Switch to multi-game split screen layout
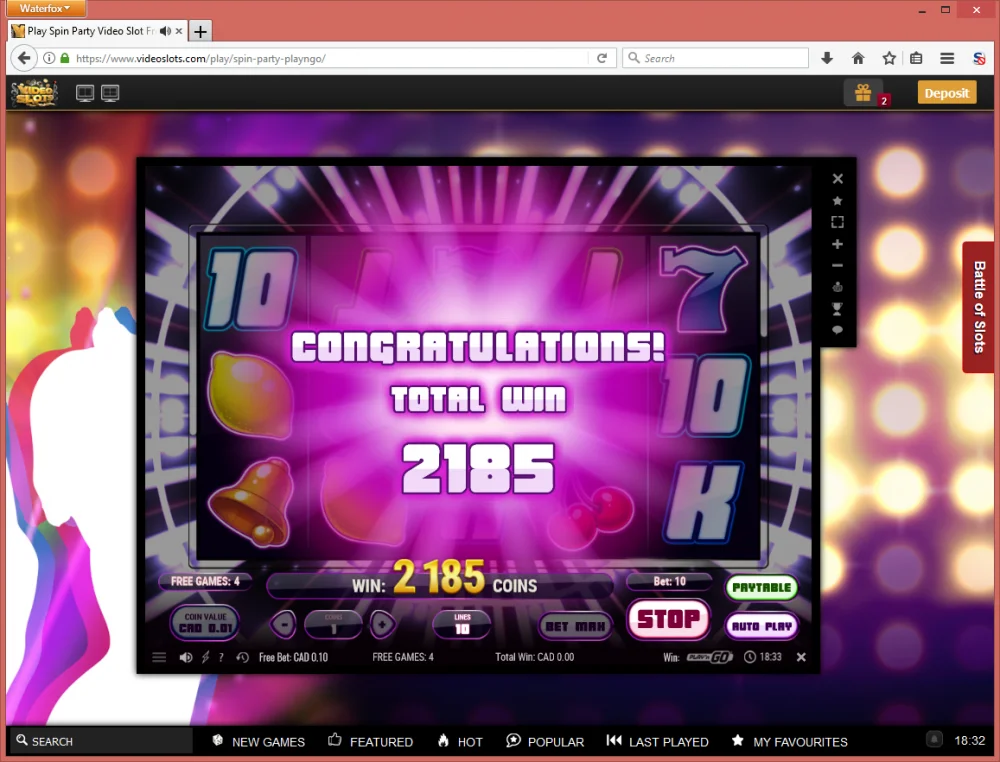The image size is (1000, 762). 110,93
